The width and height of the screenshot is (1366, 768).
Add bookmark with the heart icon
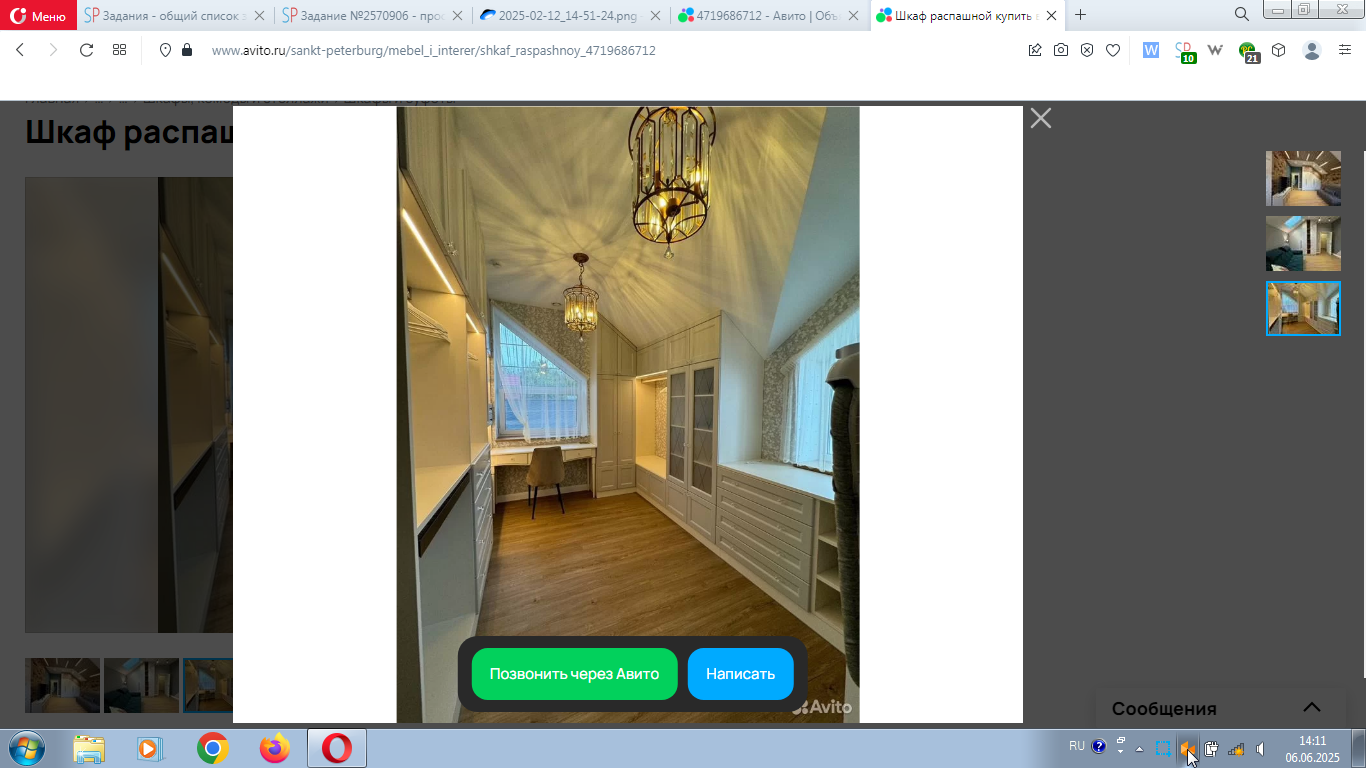(x=1113, y=50)
